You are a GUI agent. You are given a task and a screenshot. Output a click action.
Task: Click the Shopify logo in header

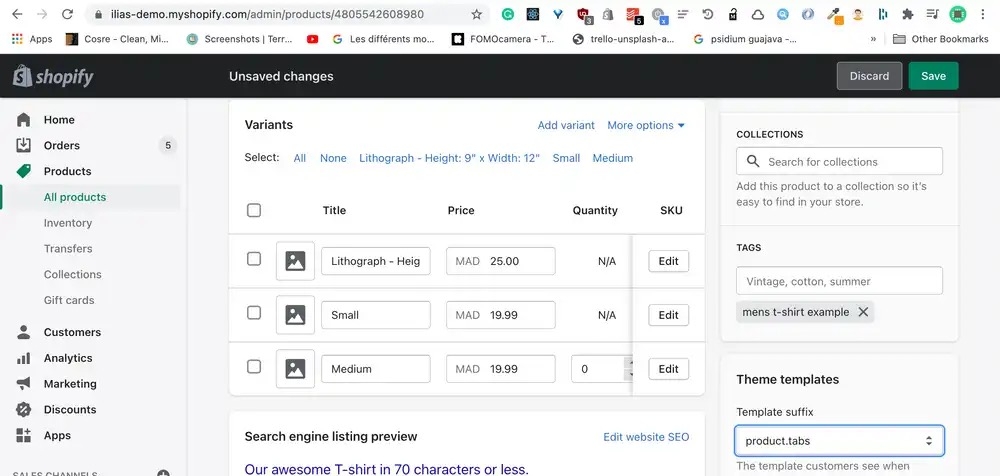point(53,77)
